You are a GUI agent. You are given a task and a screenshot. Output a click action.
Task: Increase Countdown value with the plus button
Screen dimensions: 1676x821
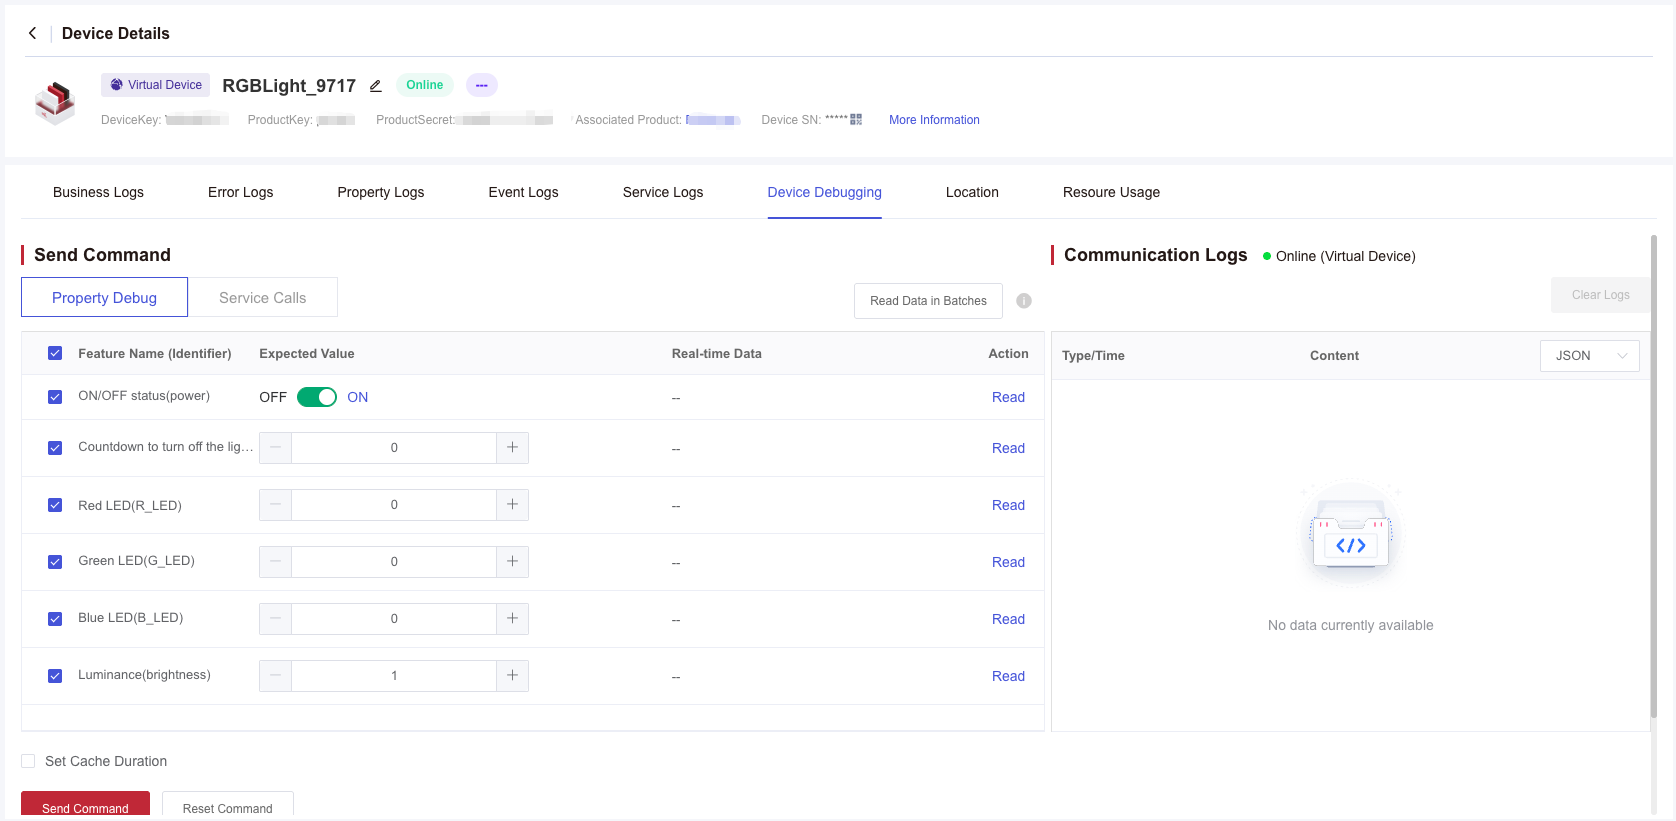coord(512,448)
